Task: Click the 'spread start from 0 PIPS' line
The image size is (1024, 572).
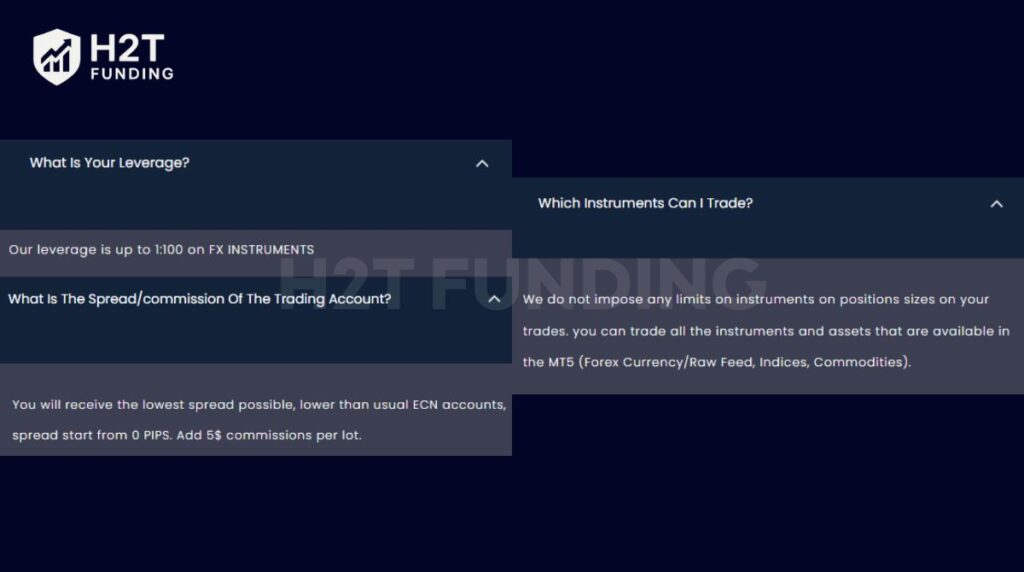Action: click(x=92, y=435)
